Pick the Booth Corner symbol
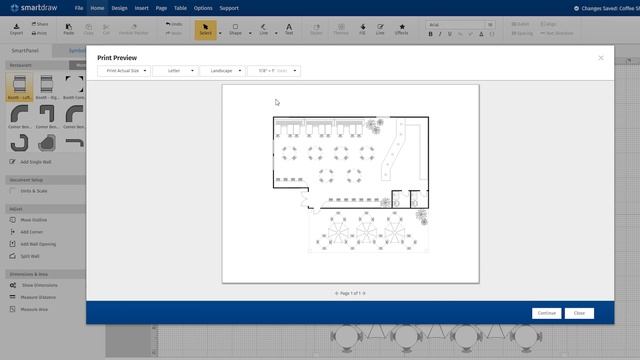The width and height of the screenshot is (640, 360). point(74,87)
